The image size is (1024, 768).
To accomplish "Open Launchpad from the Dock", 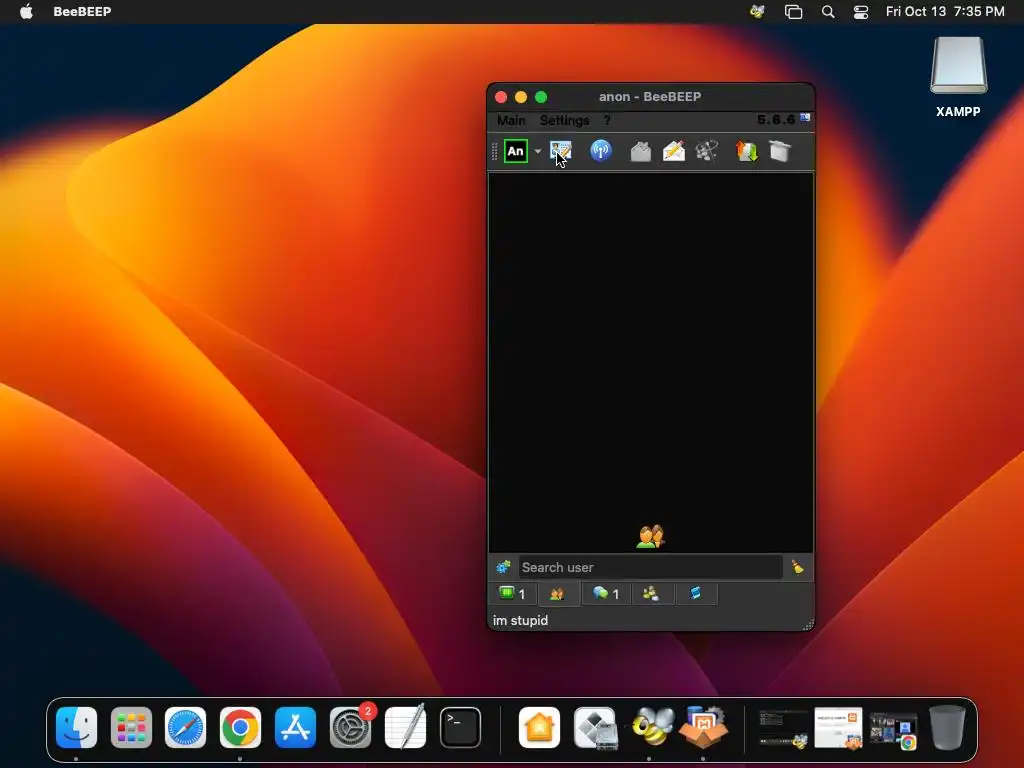I will coord(131,727).
